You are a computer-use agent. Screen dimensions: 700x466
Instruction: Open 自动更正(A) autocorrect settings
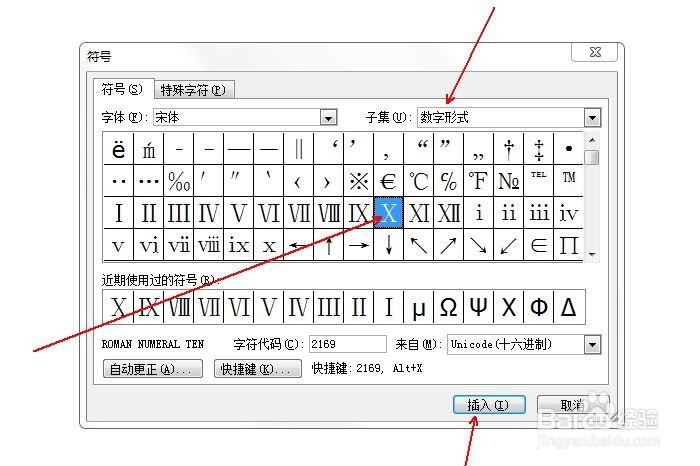[153, 369]
